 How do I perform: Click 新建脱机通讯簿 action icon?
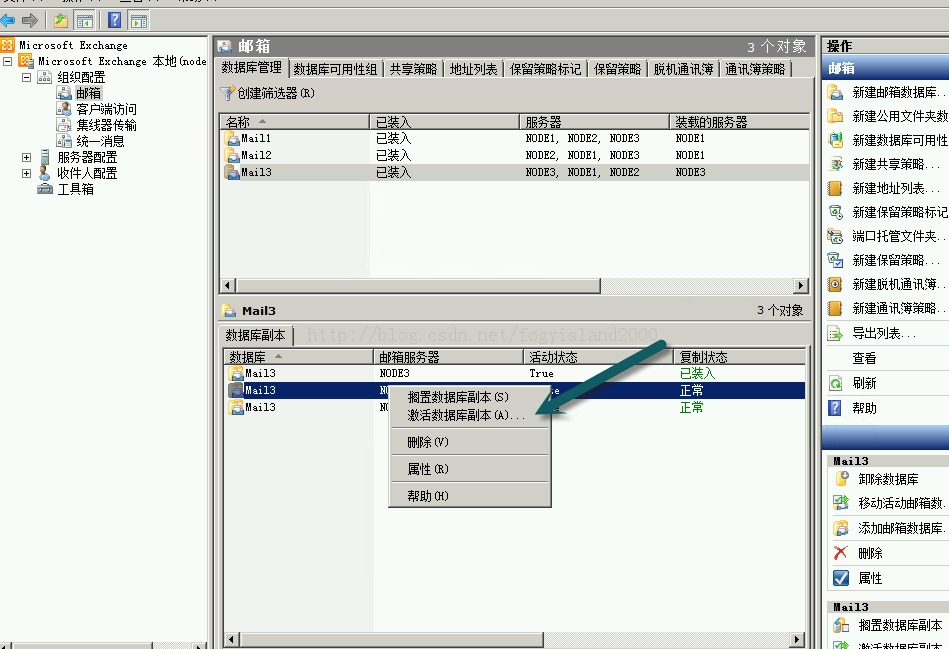(x=835, y=285)
